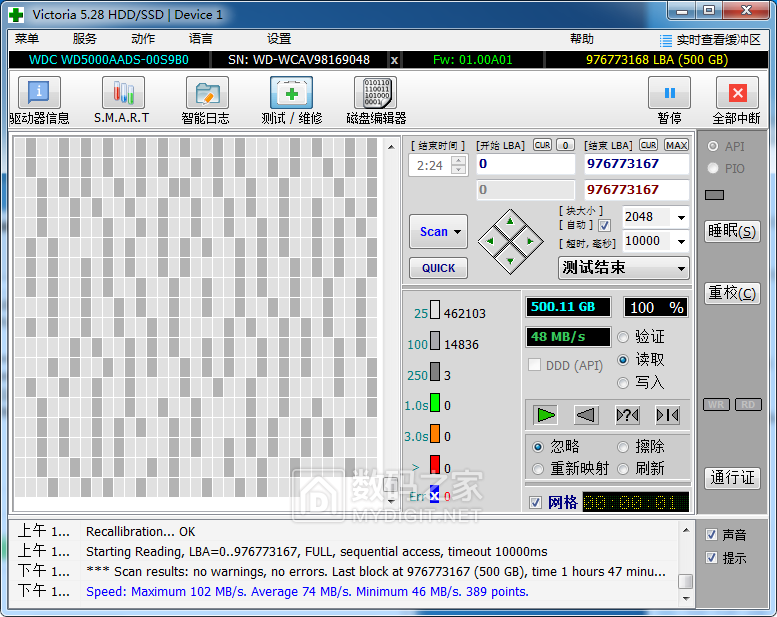Select the remap (重新映射) radio option
Image resolution: width=777 pixels, height=617 pixels.
(539, 468)
